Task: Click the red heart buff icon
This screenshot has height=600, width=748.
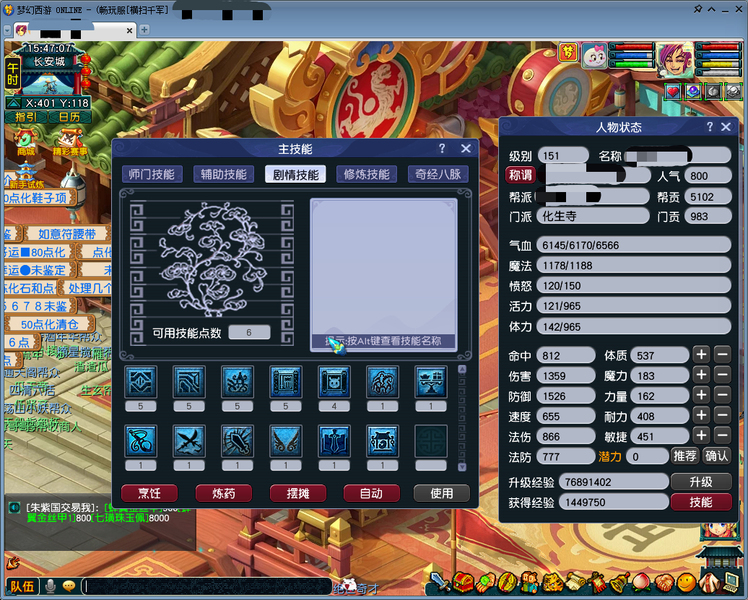Action: pyautogui.click(x=673, y=92)
